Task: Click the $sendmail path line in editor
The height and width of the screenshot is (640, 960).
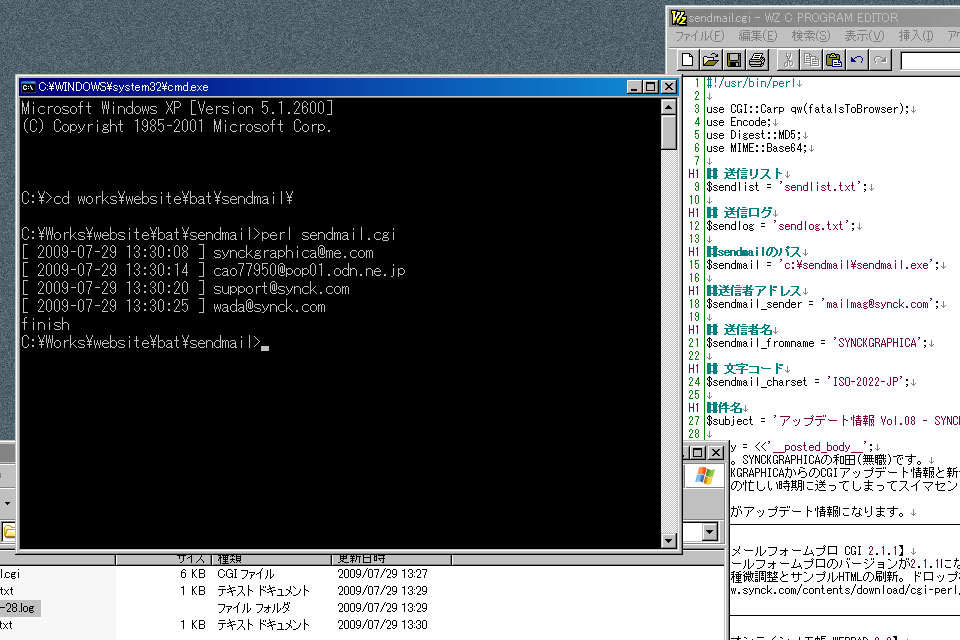Action: (826, 265)
